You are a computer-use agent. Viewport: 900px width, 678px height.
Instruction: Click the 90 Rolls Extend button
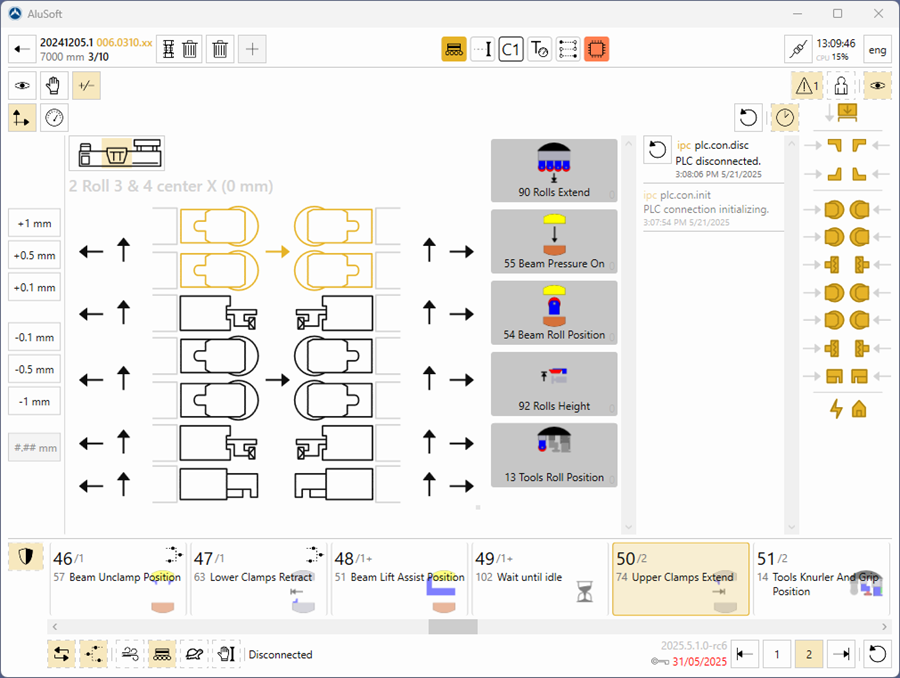(554, 171)
